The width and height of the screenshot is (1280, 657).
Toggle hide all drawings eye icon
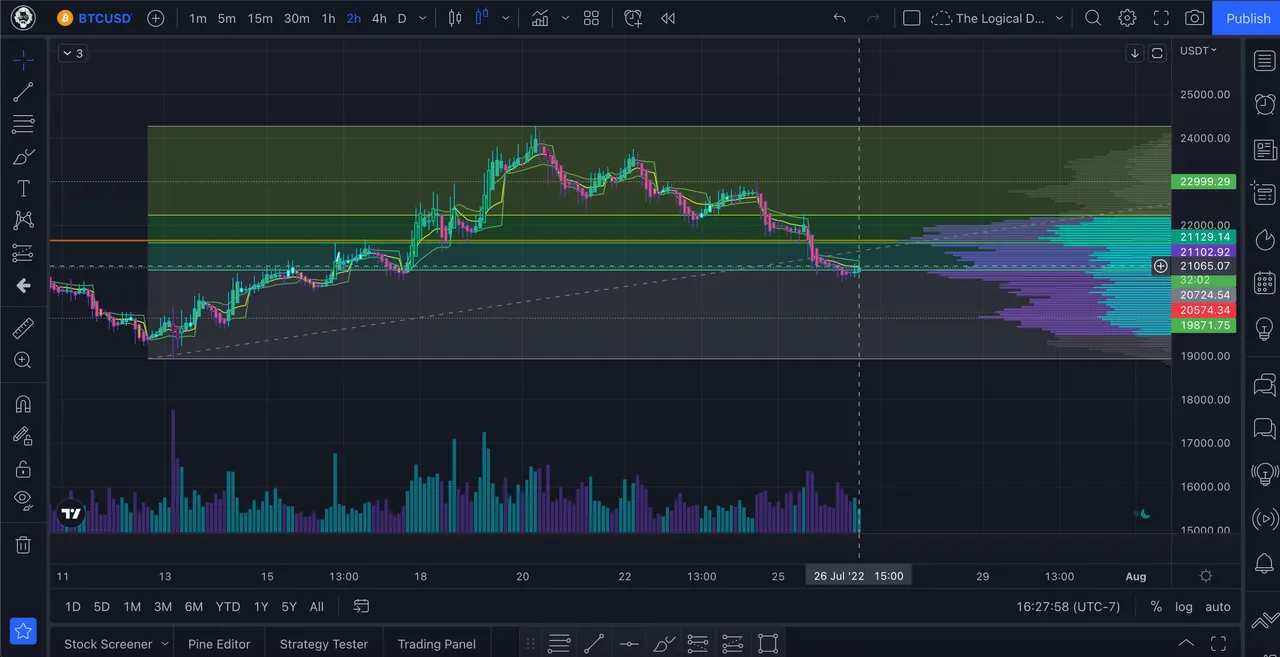coord(23,500)
